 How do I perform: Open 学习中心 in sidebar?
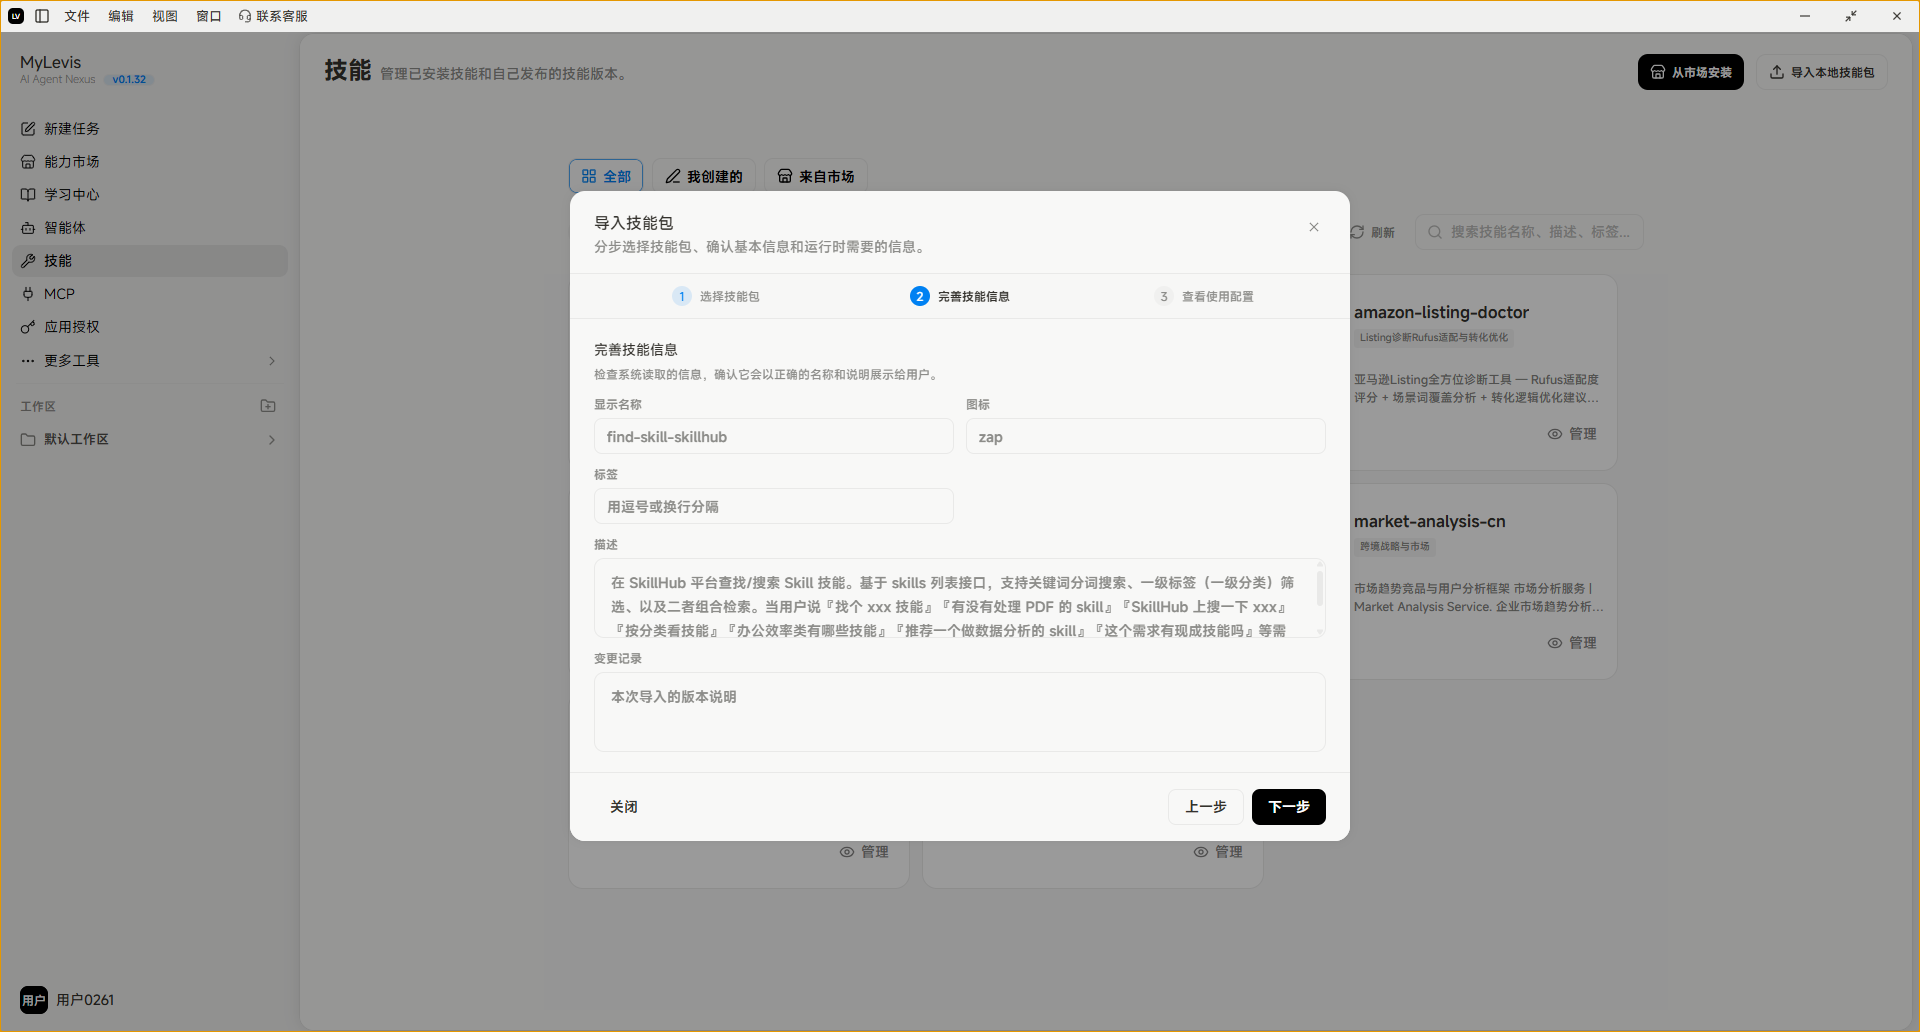pyautogui.click(x=150, y=195)
